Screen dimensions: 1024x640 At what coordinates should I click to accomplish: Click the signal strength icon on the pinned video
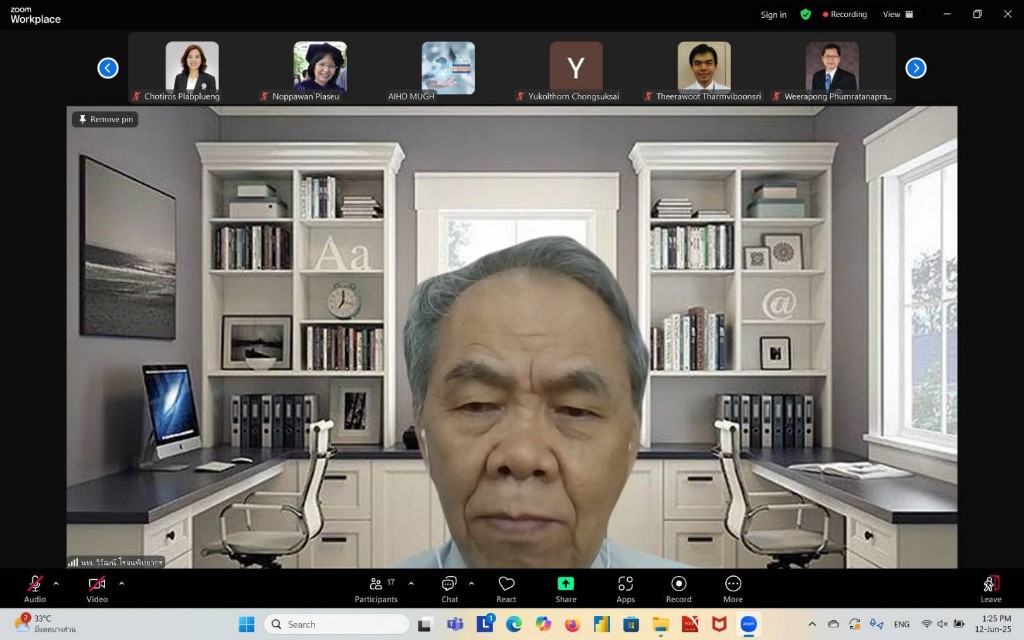coord(73,562)
